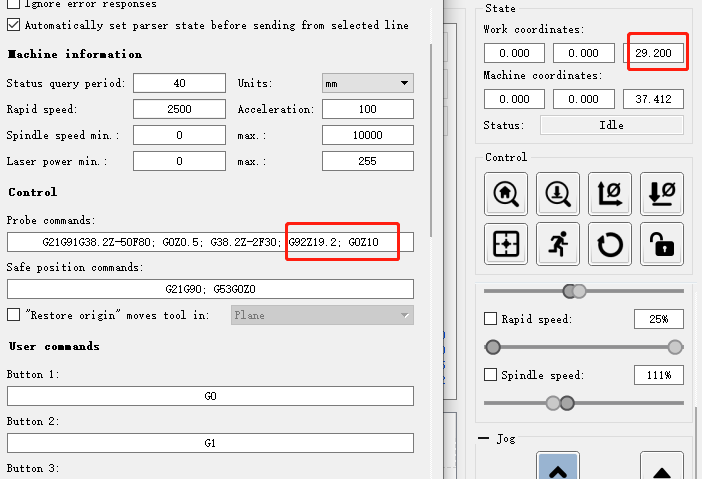
Task: Click the Spindle speed 111% value box
Action: (x=659, y=375)
